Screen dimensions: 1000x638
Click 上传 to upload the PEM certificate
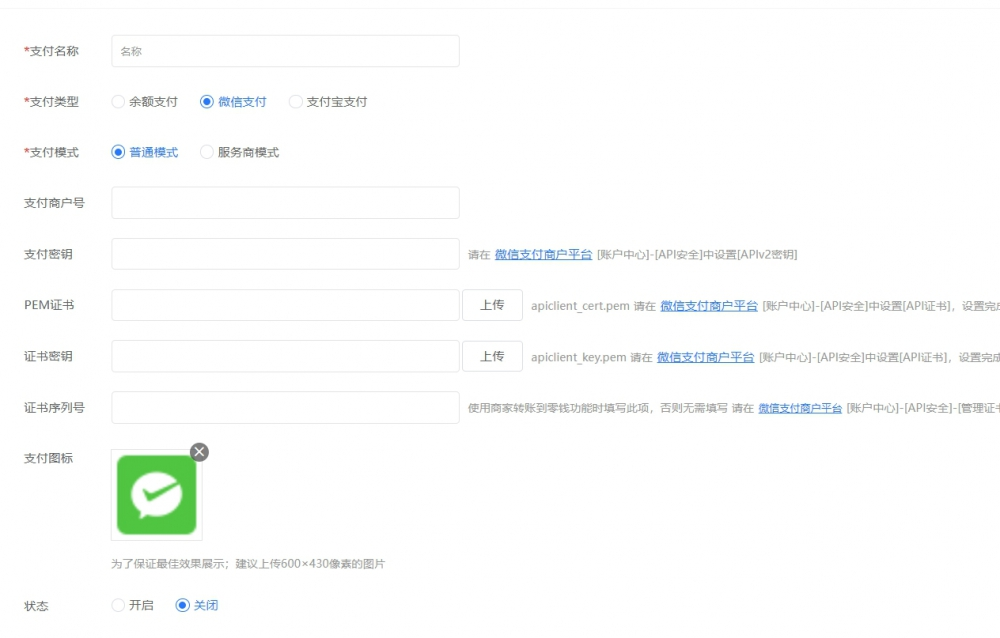point(492,304)
